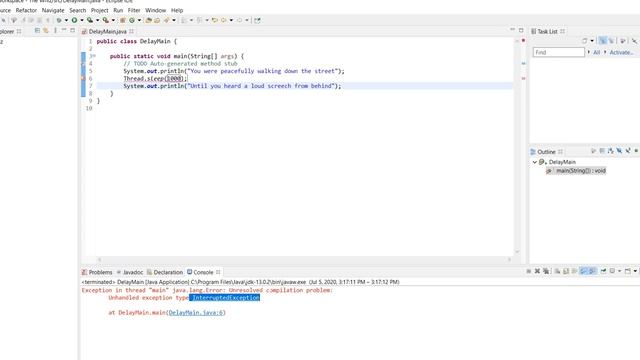The width and height of the screenshot is (640, 360).
Task: Open Coverage dropdown arrow in toolbar
Action: 98,20
